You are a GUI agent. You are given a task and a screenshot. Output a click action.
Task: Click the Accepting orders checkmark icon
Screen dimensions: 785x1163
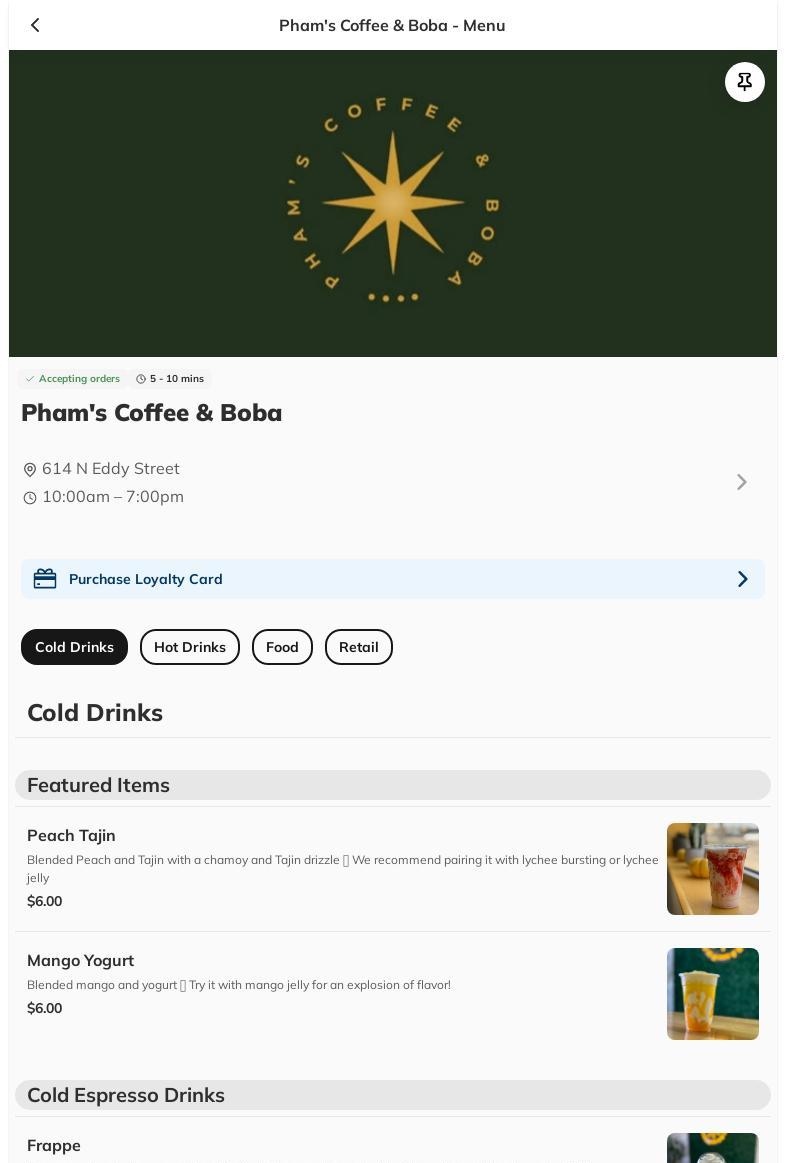(30, 379)
